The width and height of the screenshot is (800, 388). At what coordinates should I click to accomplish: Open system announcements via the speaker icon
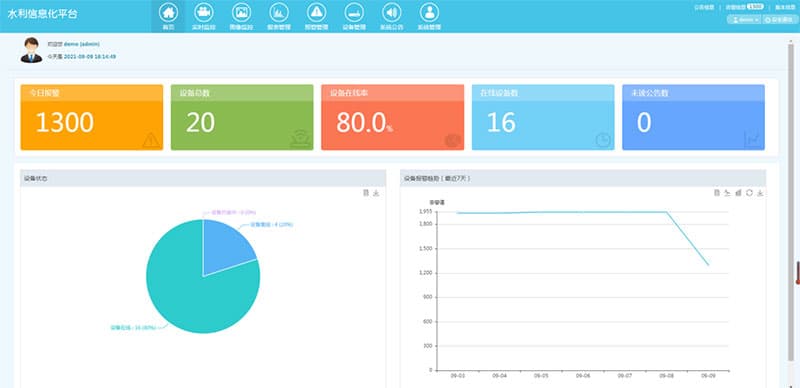tap(391, 12)
